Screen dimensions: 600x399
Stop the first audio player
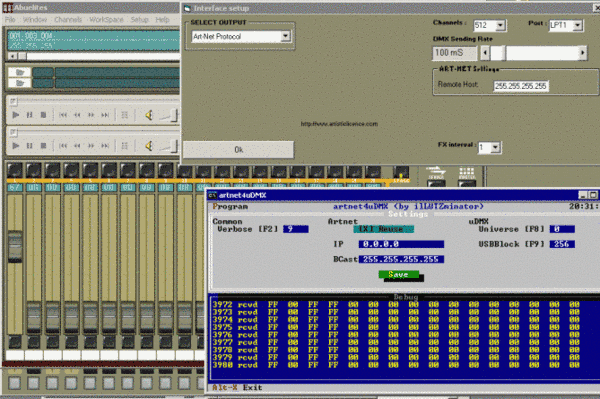coord(43,115)
